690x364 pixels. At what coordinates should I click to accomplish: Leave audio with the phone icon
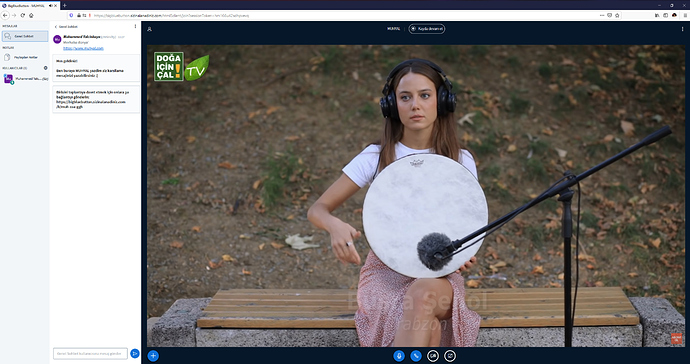pyautogui.click(x=416, y=356)
